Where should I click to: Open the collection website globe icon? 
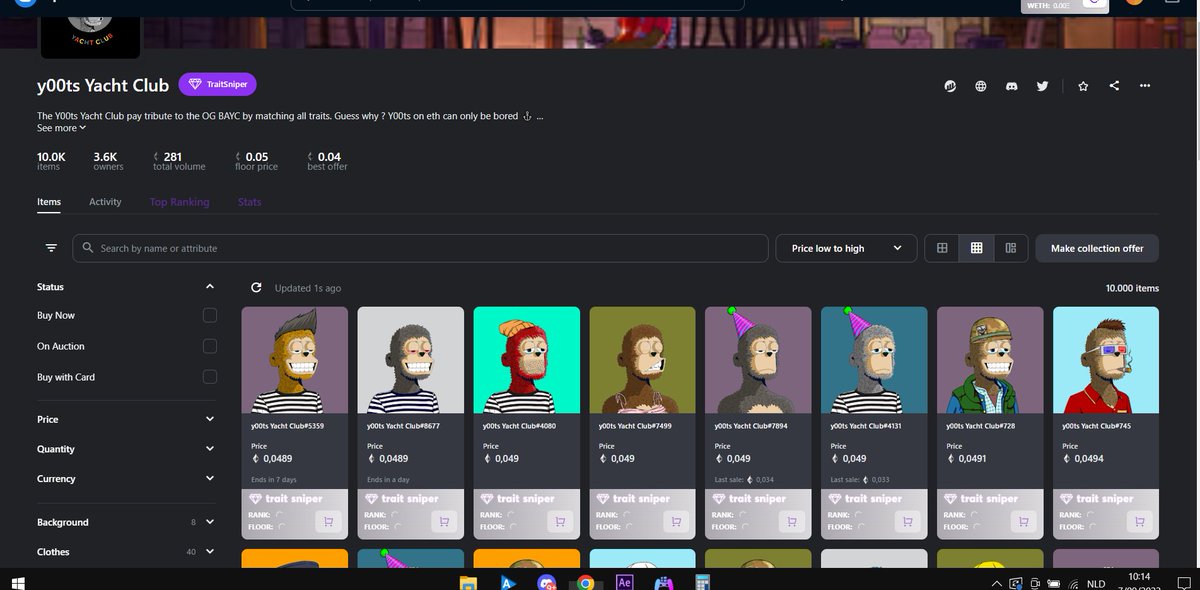coord(981,86)
